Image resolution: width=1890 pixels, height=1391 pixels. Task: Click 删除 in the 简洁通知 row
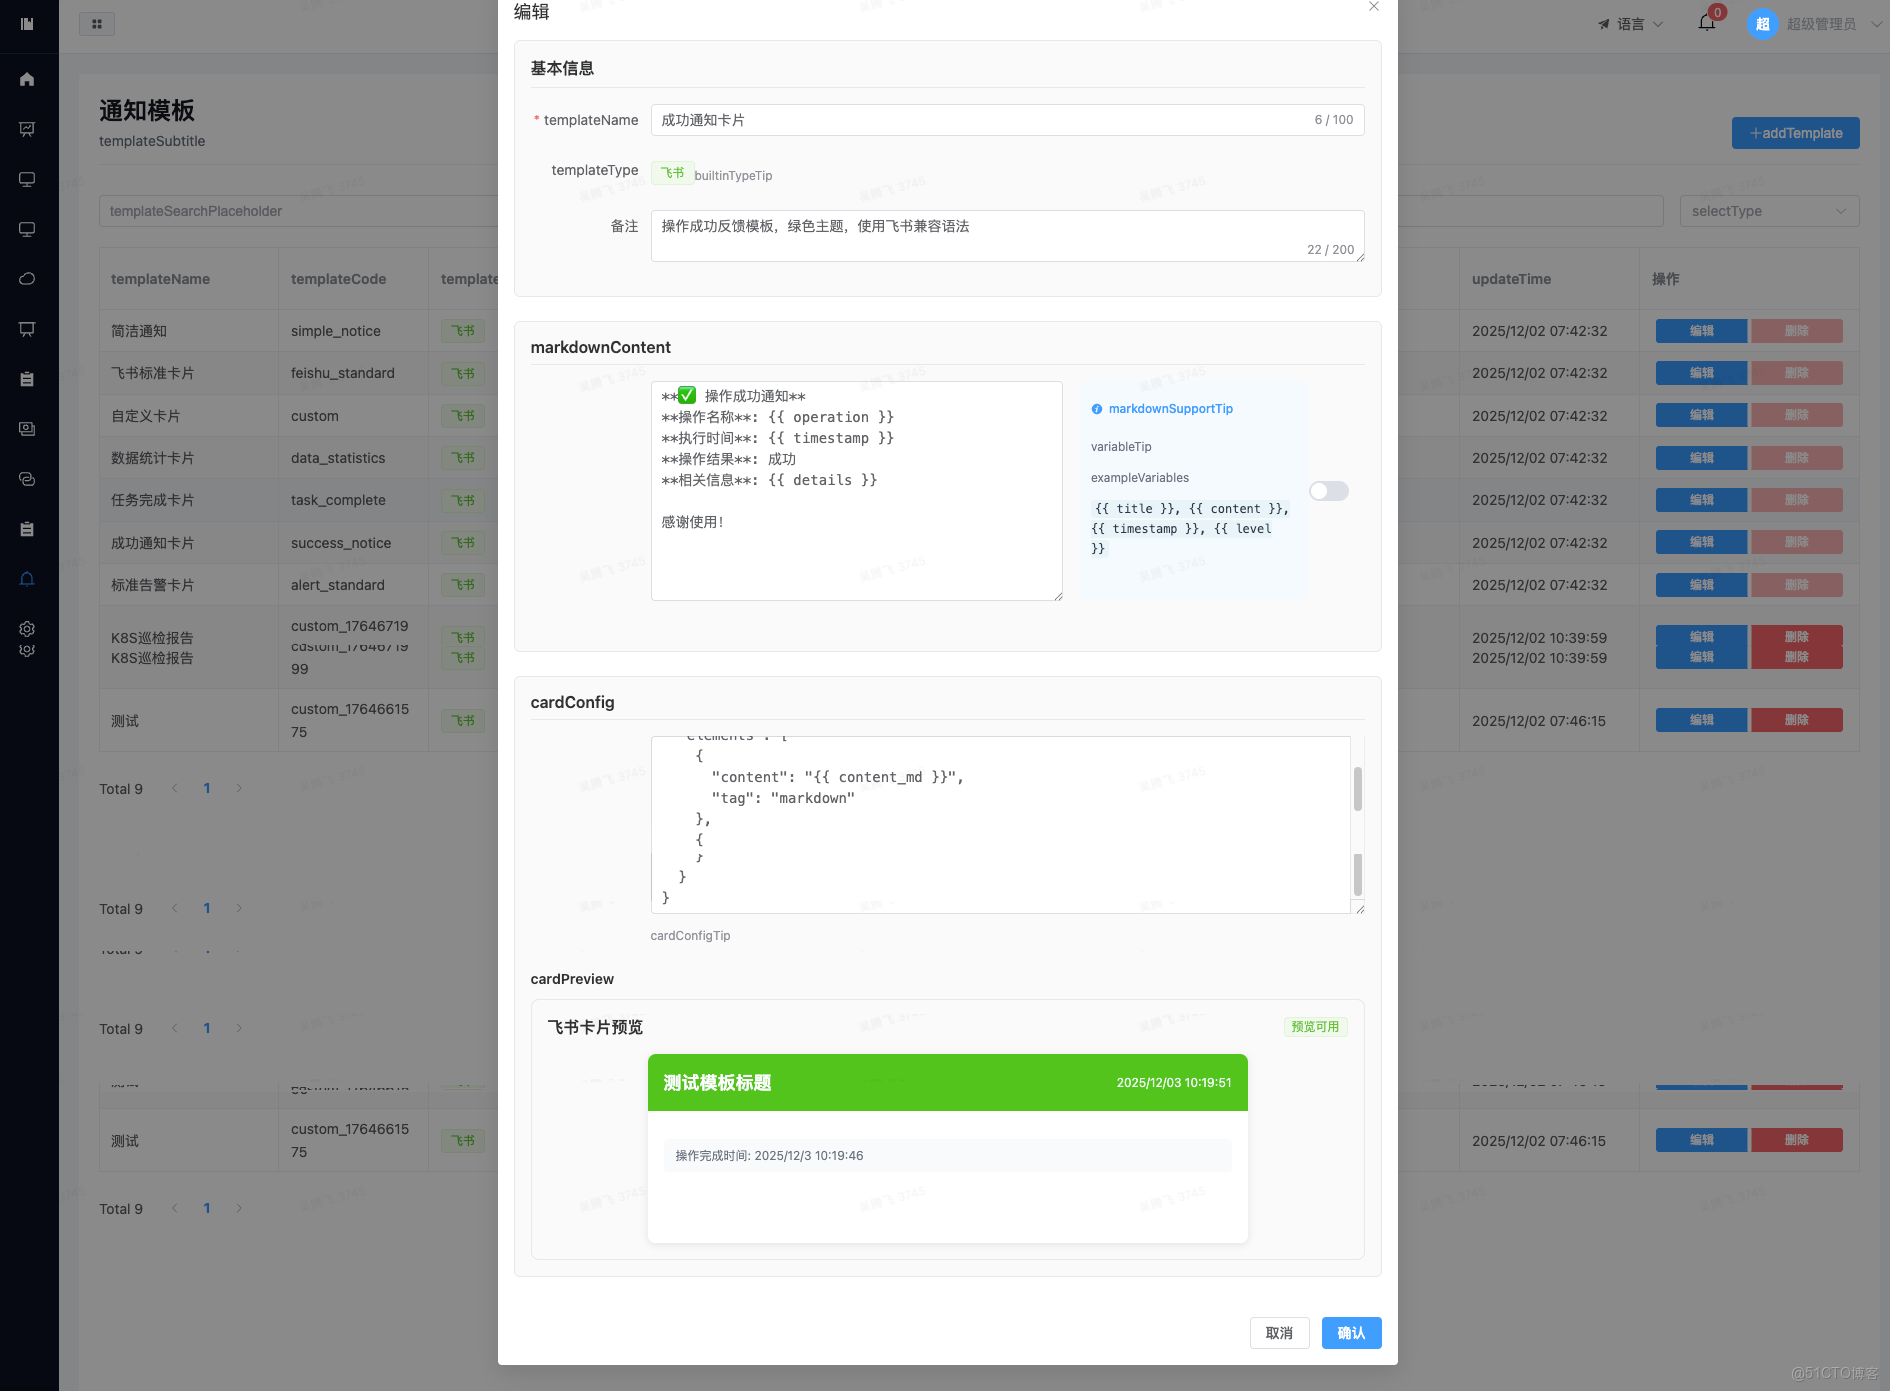click(x=1796, y=331)
